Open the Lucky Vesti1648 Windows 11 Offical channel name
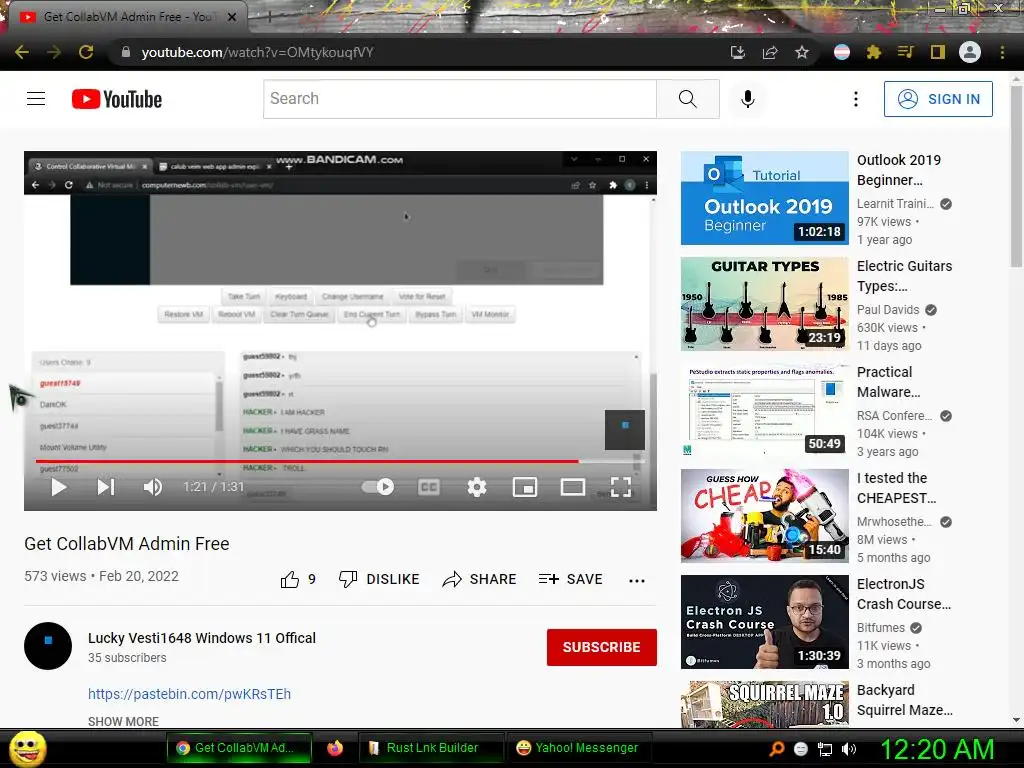Screen dimensions: 1024x768 coord(202,638)
